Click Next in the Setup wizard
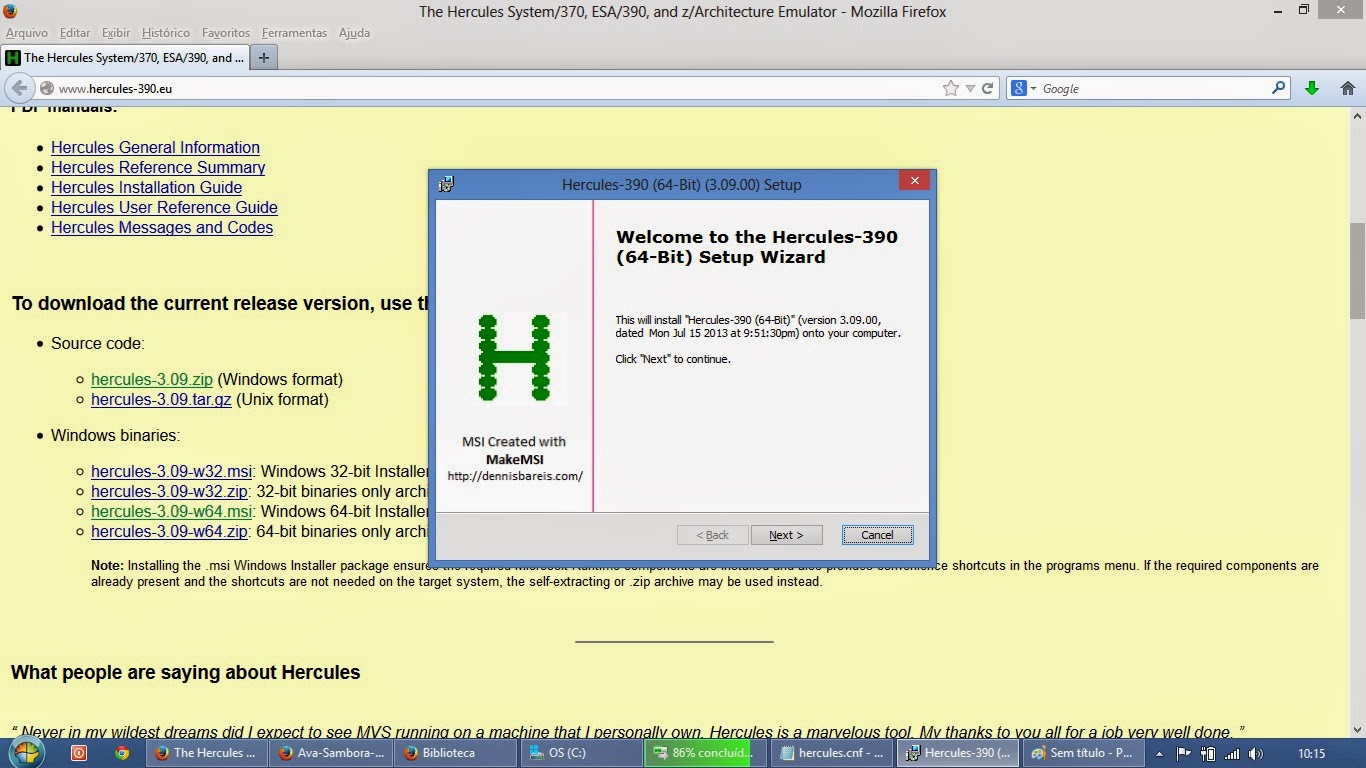1366x768 pixels. click(786, 535)
